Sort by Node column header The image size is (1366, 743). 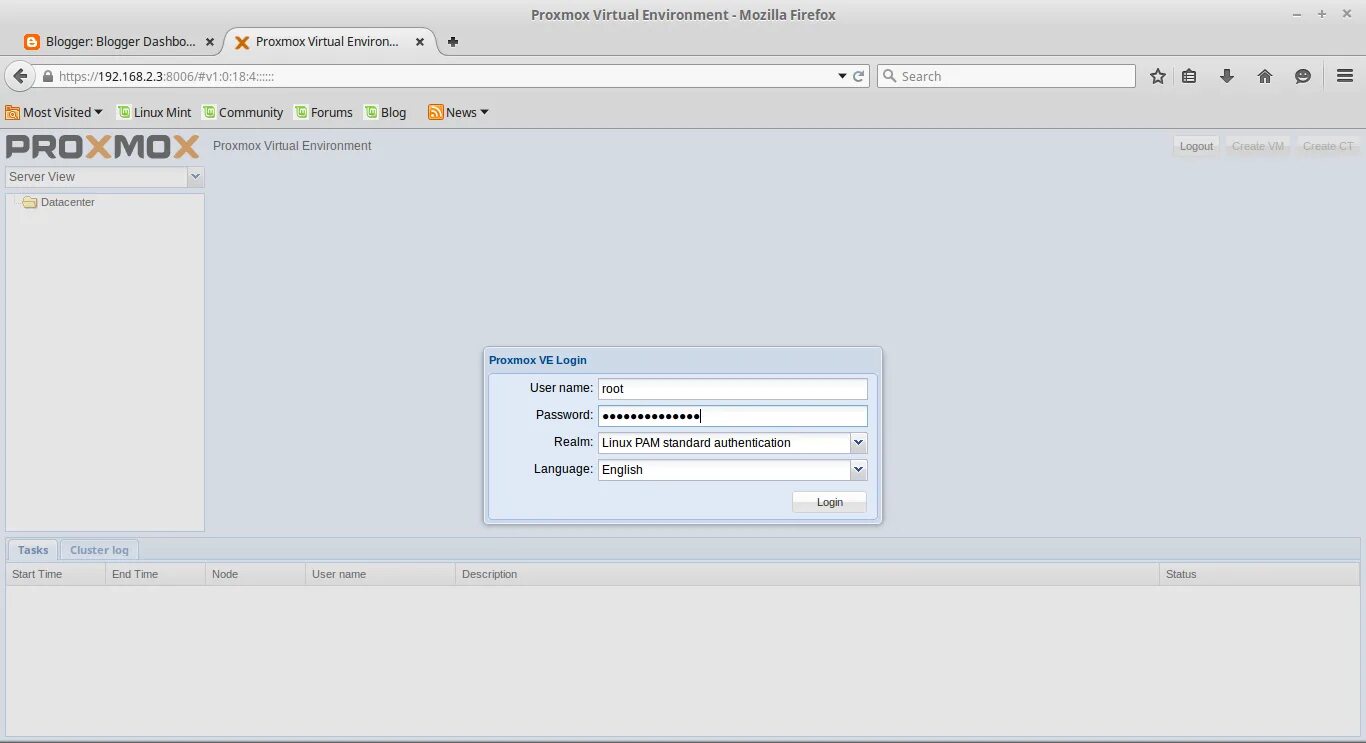click(x=255, y=574)
